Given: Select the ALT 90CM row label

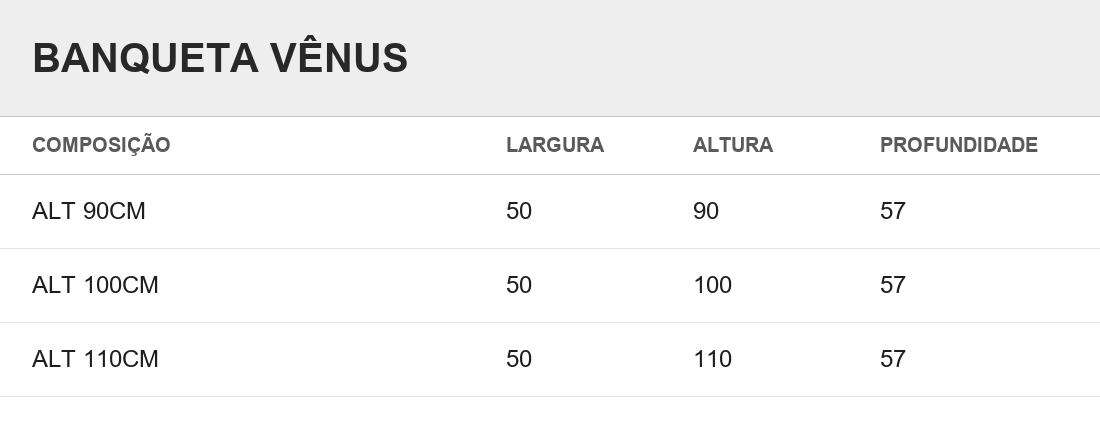Looking at the screenshot, I should 88,210.
